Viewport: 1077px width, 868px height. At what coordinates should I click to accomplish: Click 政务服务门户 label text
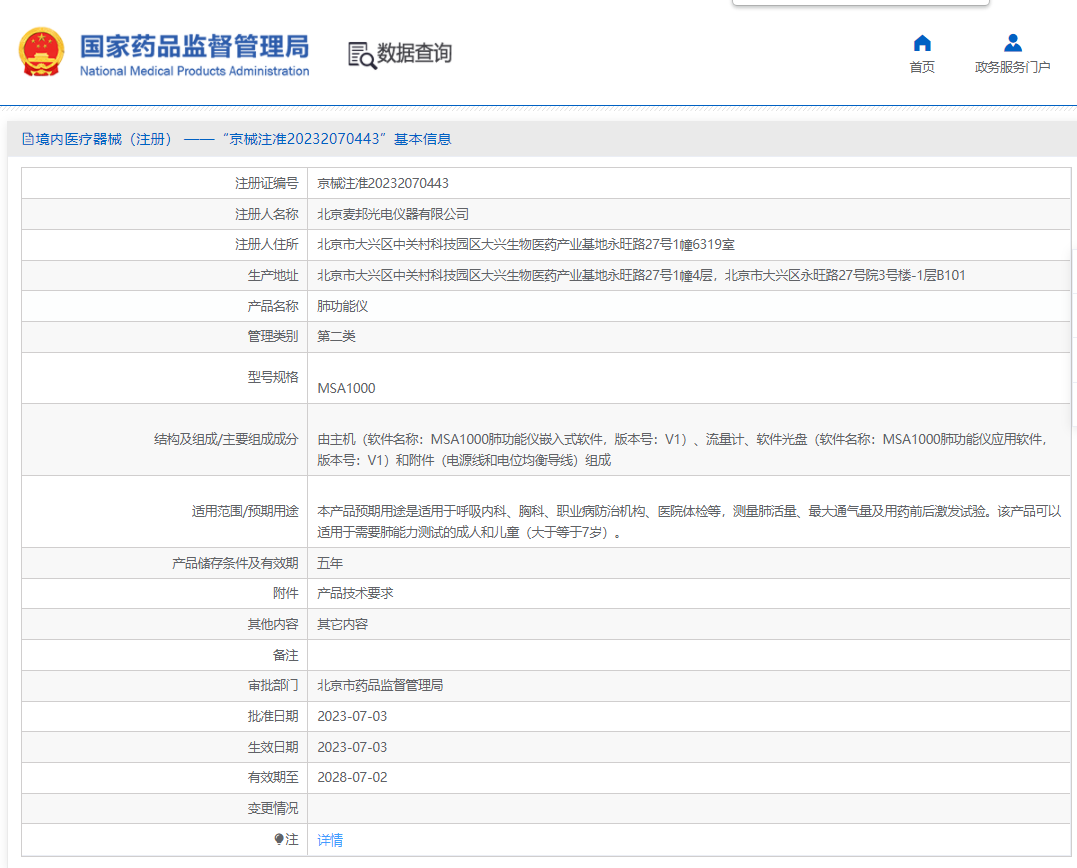pyautogui.click(x=1012, y=67)
